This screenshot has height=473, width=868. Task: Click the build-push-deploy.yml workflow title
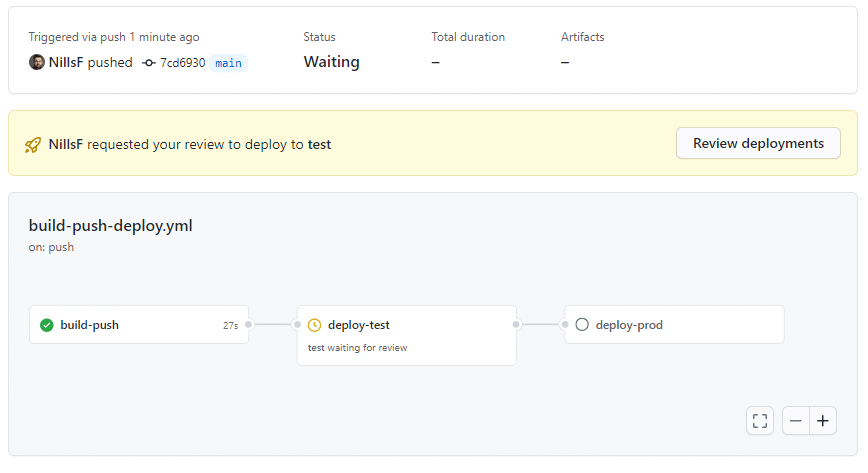click(111, 225)
